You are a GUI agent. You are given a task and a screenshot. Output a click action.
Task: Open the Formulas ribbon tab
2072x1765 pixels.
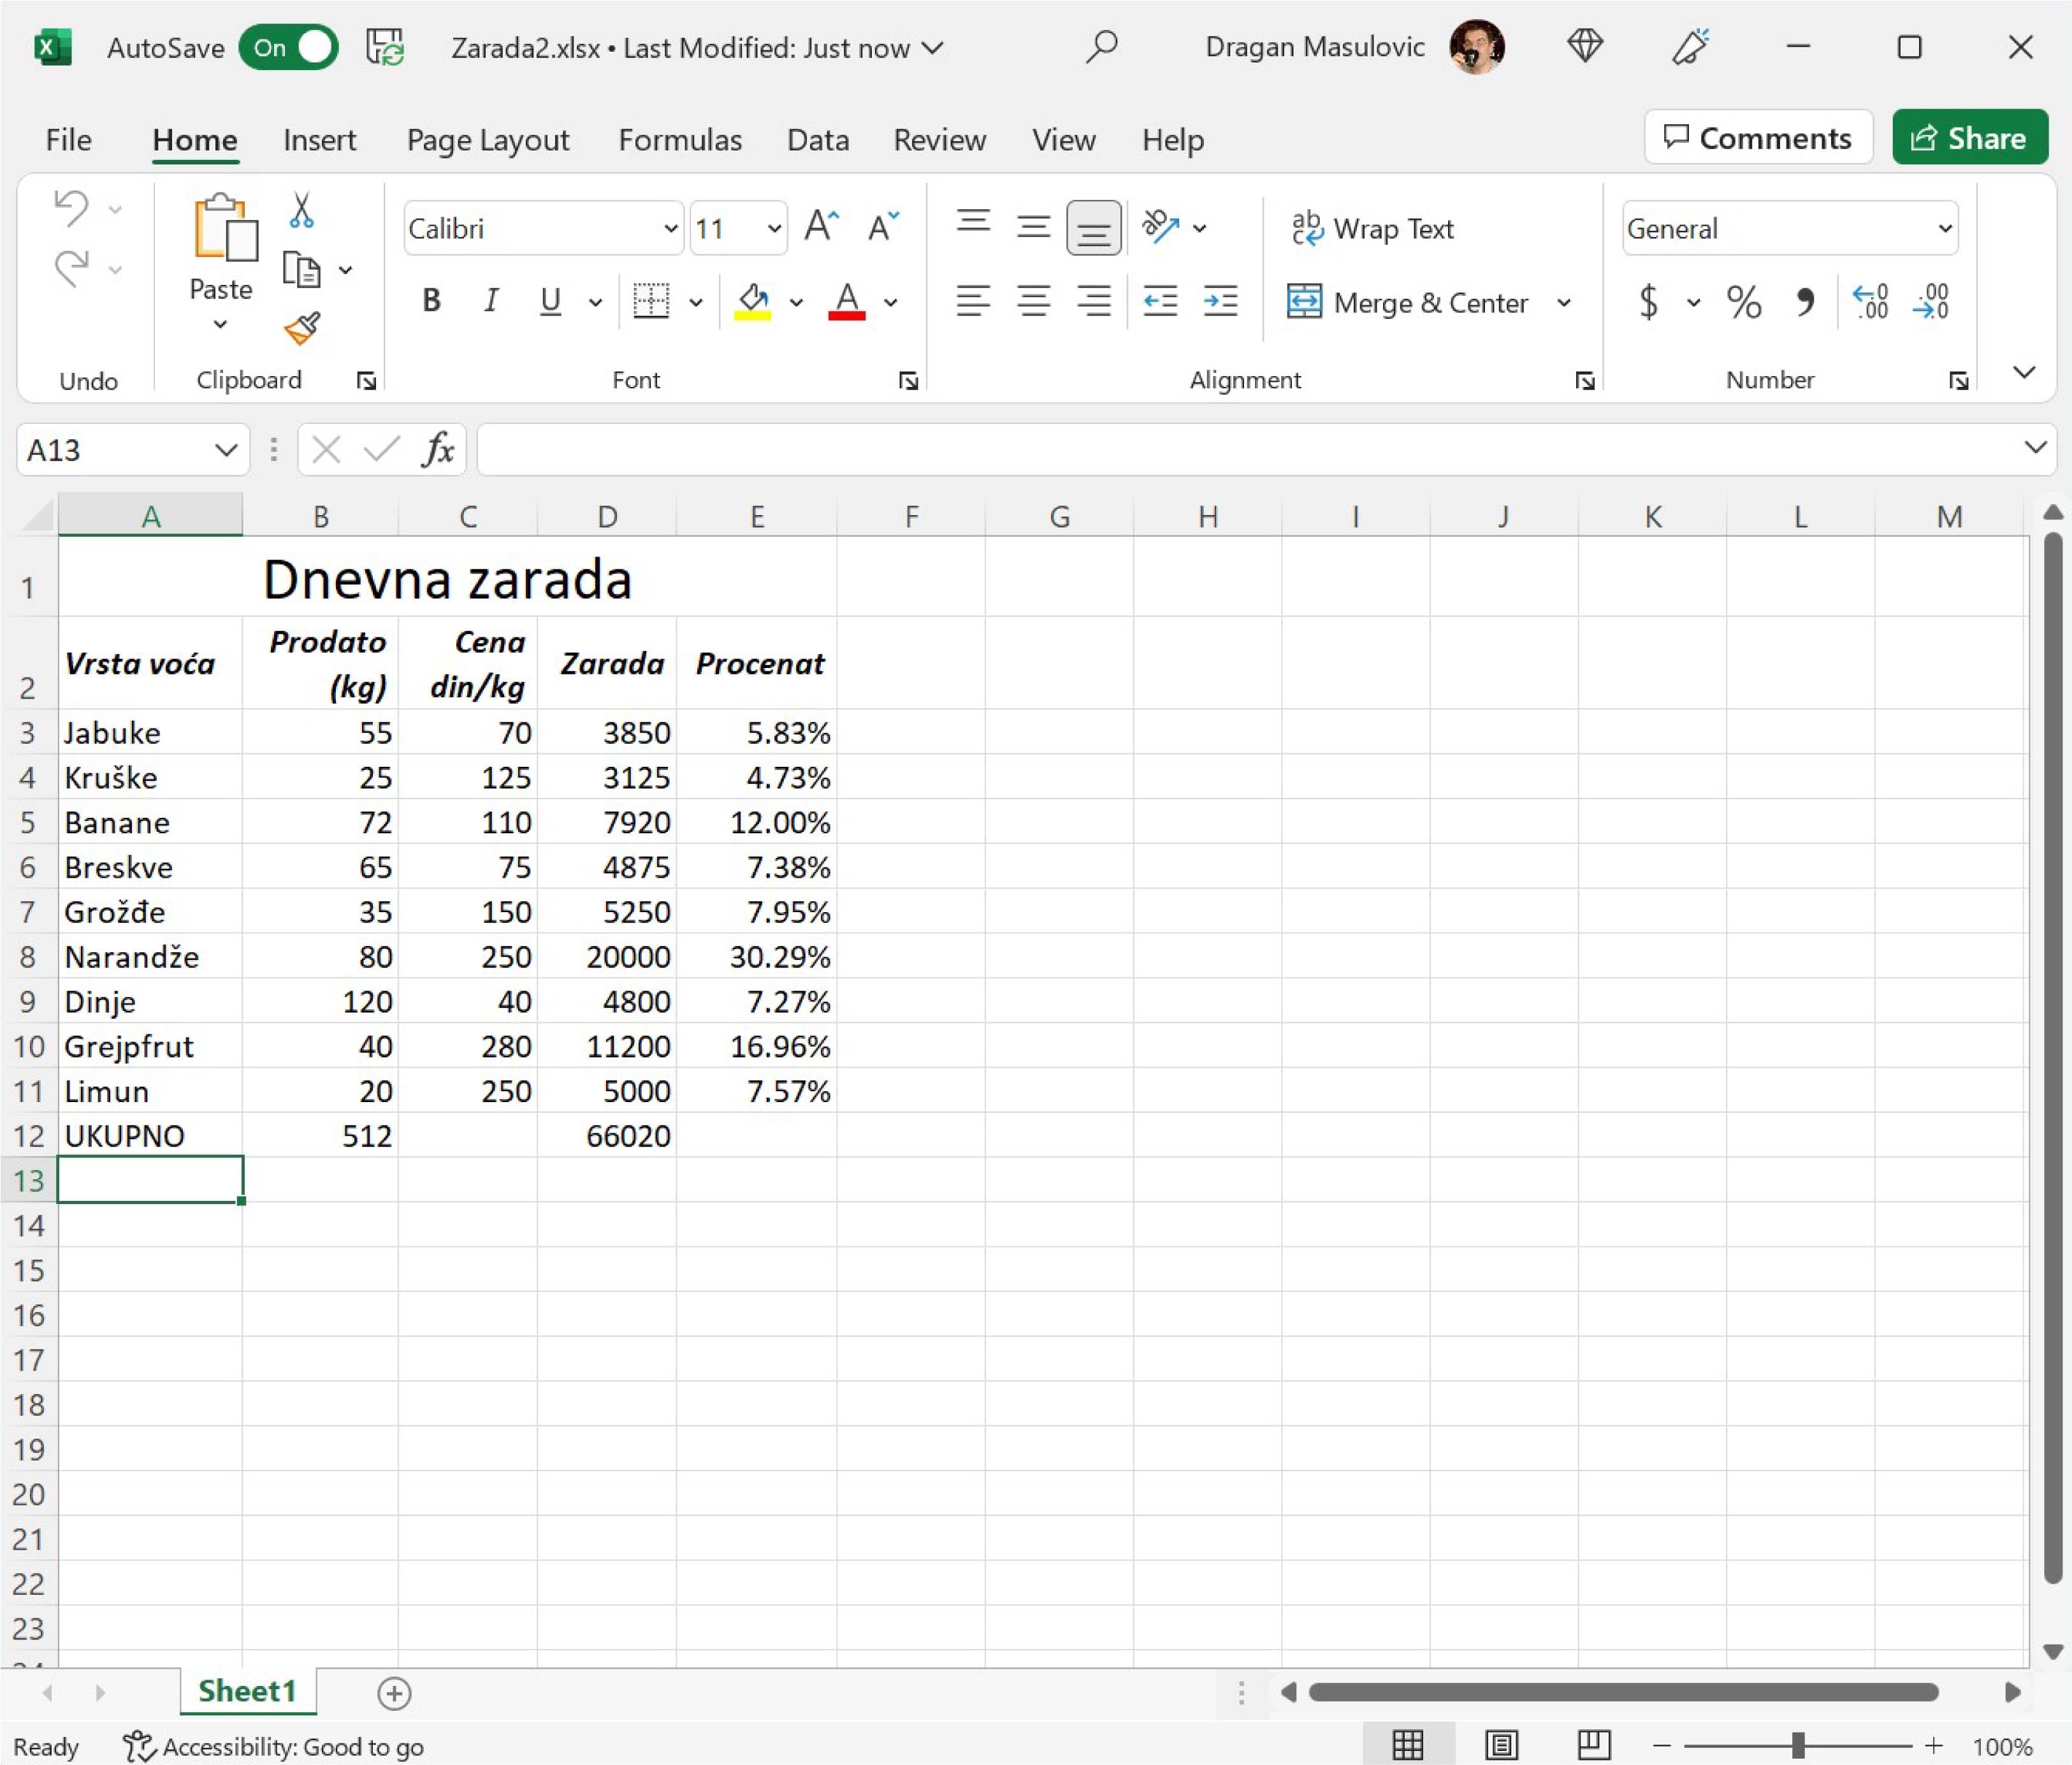(680, 140)
